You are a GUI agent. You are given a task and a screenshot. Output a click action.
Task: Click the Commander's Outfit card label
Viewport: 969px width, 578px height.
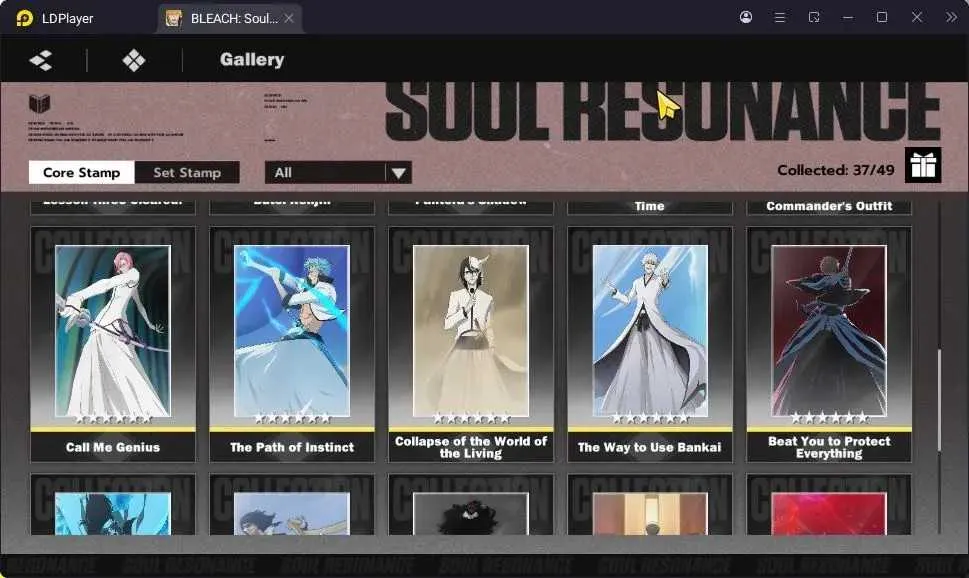coord(829,206)
